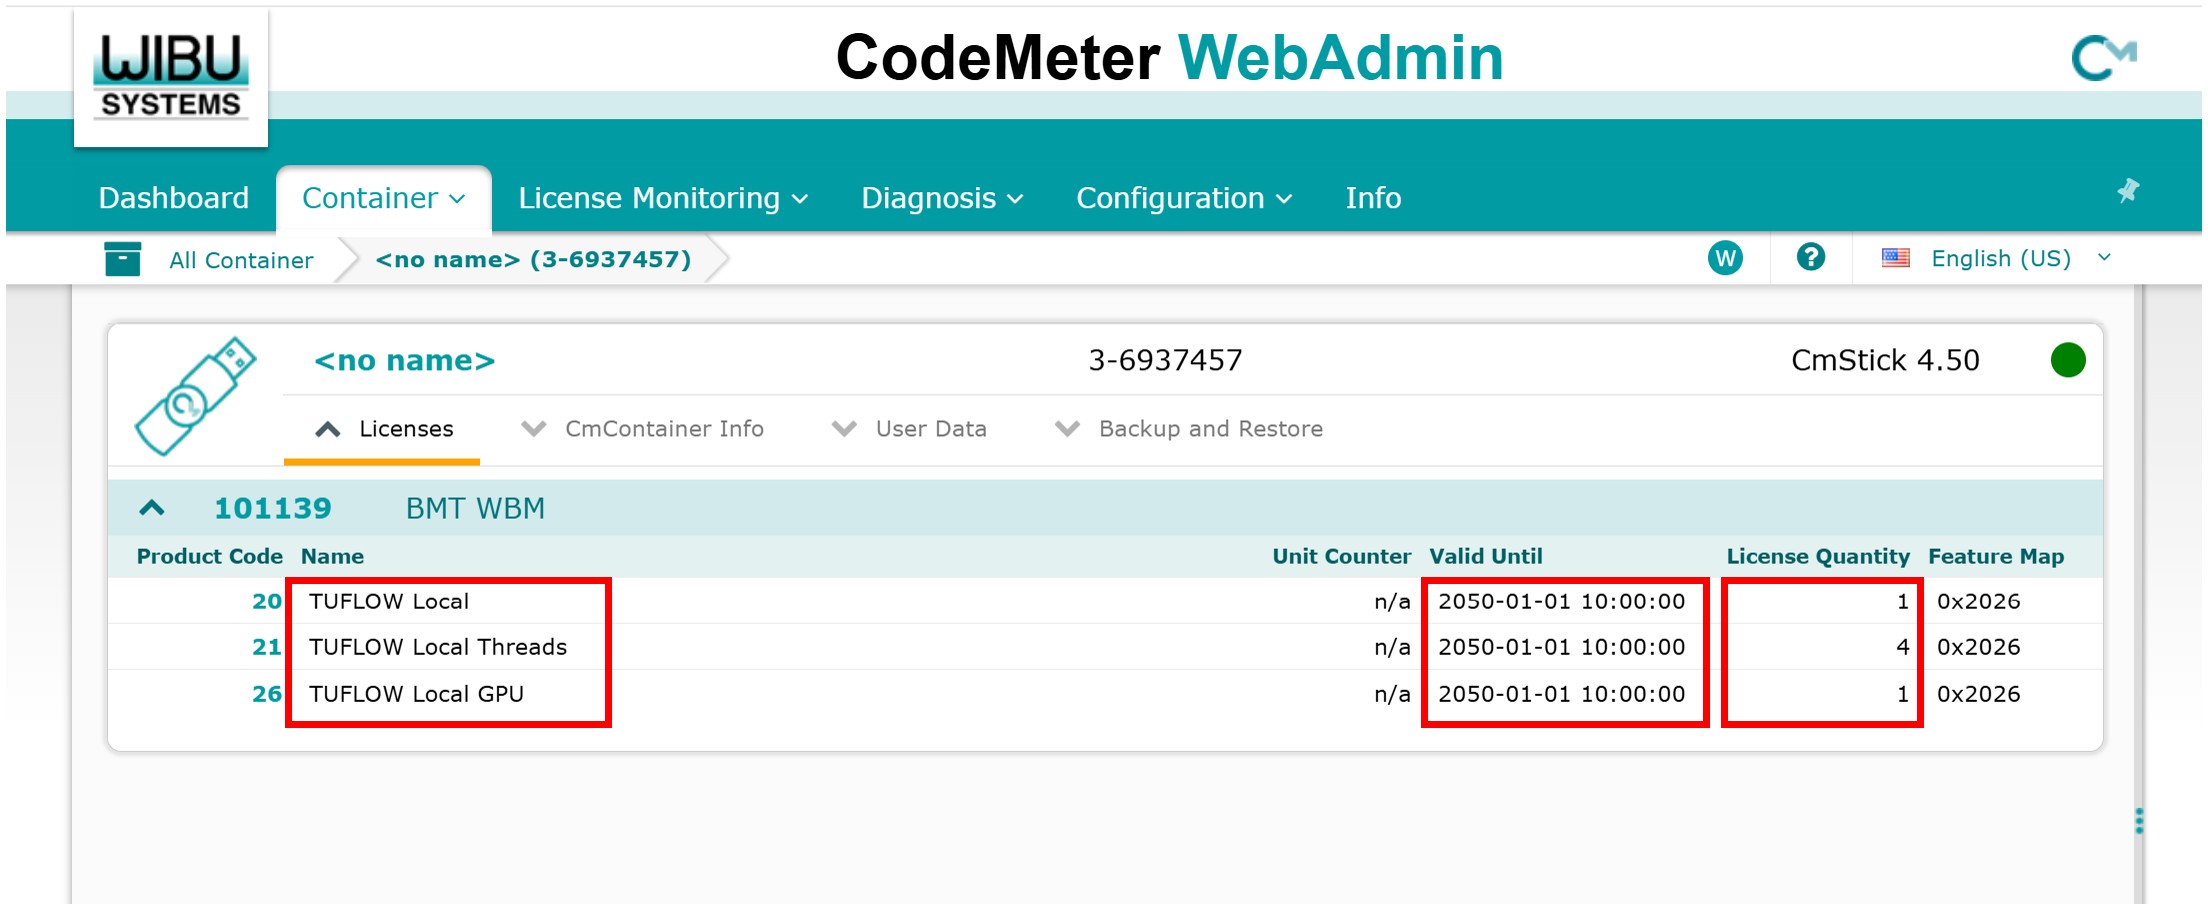Click Unit Counter n/a for TUFLOW Local Threads
Image resolution: width=2208 pixels, height=906 pixels.
pyautogui.click(x=1392, y=647)
